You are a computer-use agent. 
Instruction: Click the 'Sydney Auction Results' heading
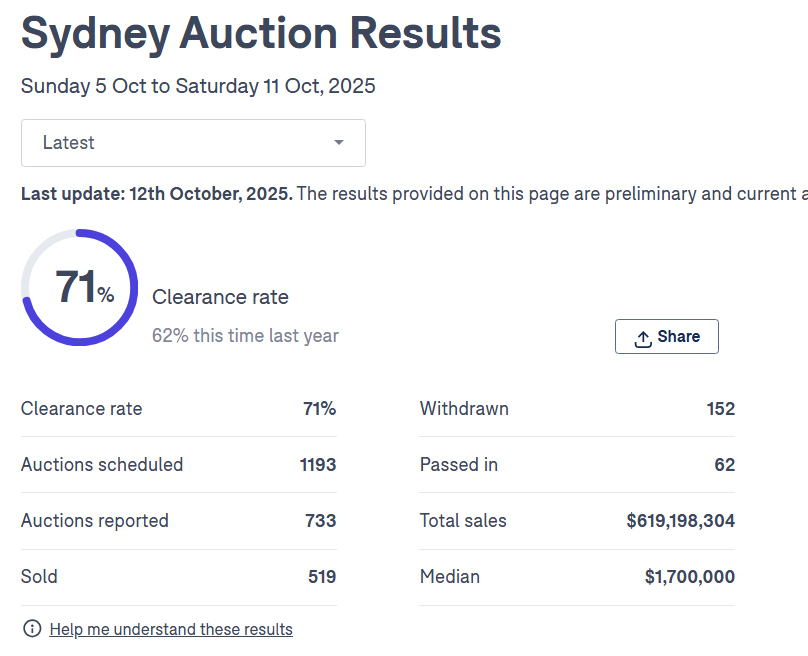261,34
